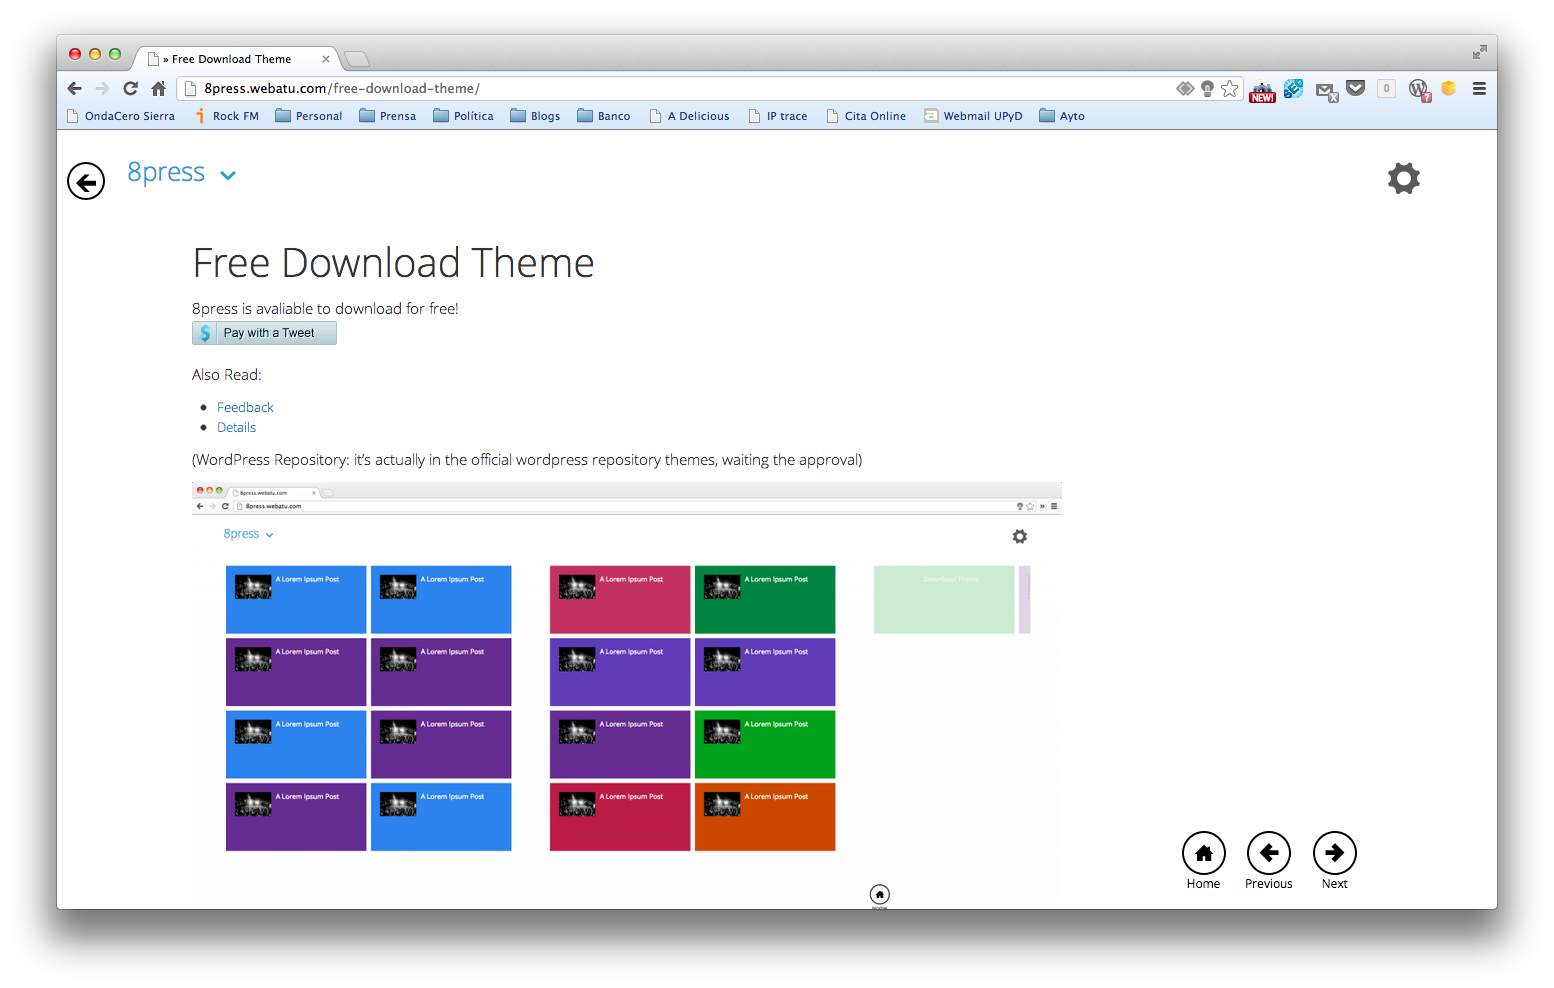Click the mail checker extension icon
This screenshot has width=1554, height=988.
point(1327,92)
